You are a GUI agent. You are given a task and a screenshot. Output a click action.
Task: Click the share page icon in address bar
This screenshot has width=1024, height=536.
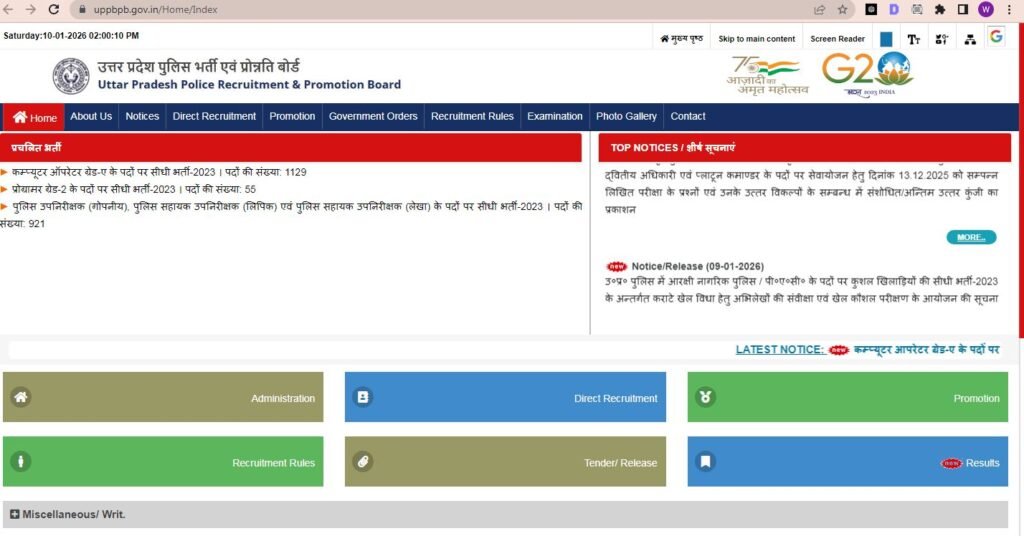point(819,9)
